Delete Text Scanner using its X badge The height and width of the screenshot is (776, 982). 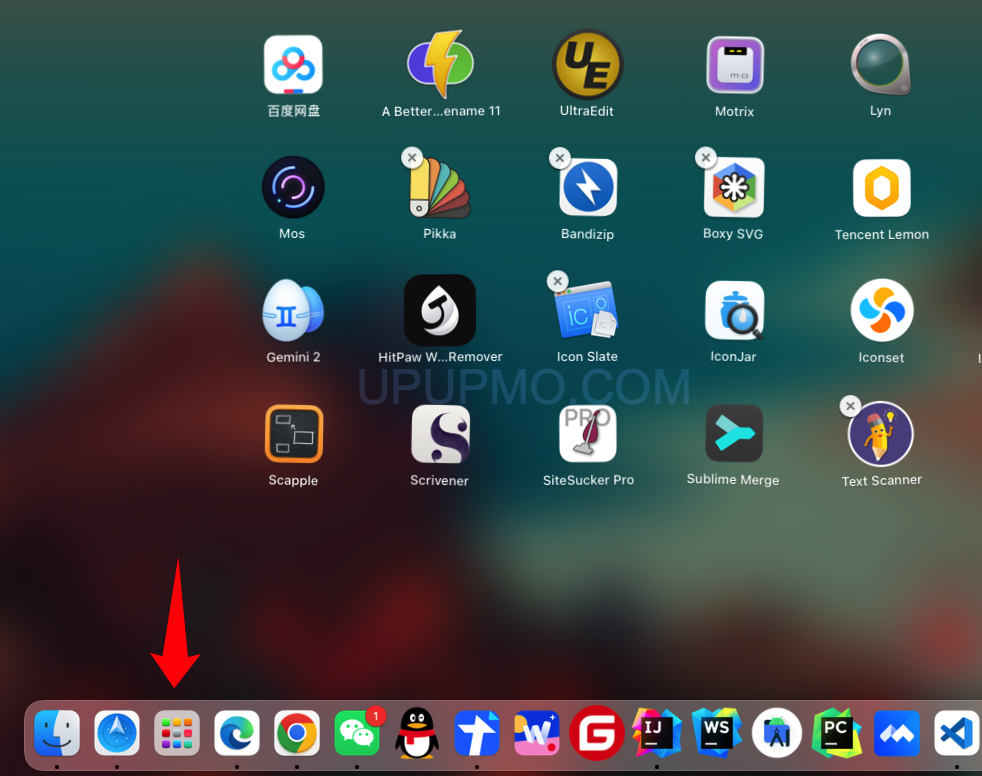coord(850,405)
